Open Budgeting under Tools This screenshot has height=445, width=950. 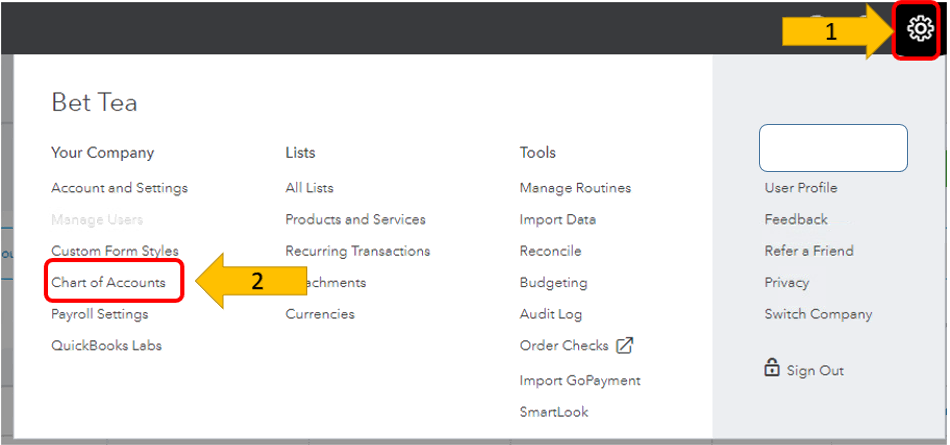553,283
